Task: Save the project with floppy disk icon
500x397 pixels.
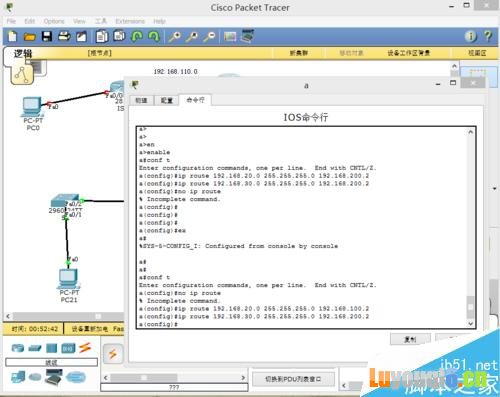Action: click(47, 36)
